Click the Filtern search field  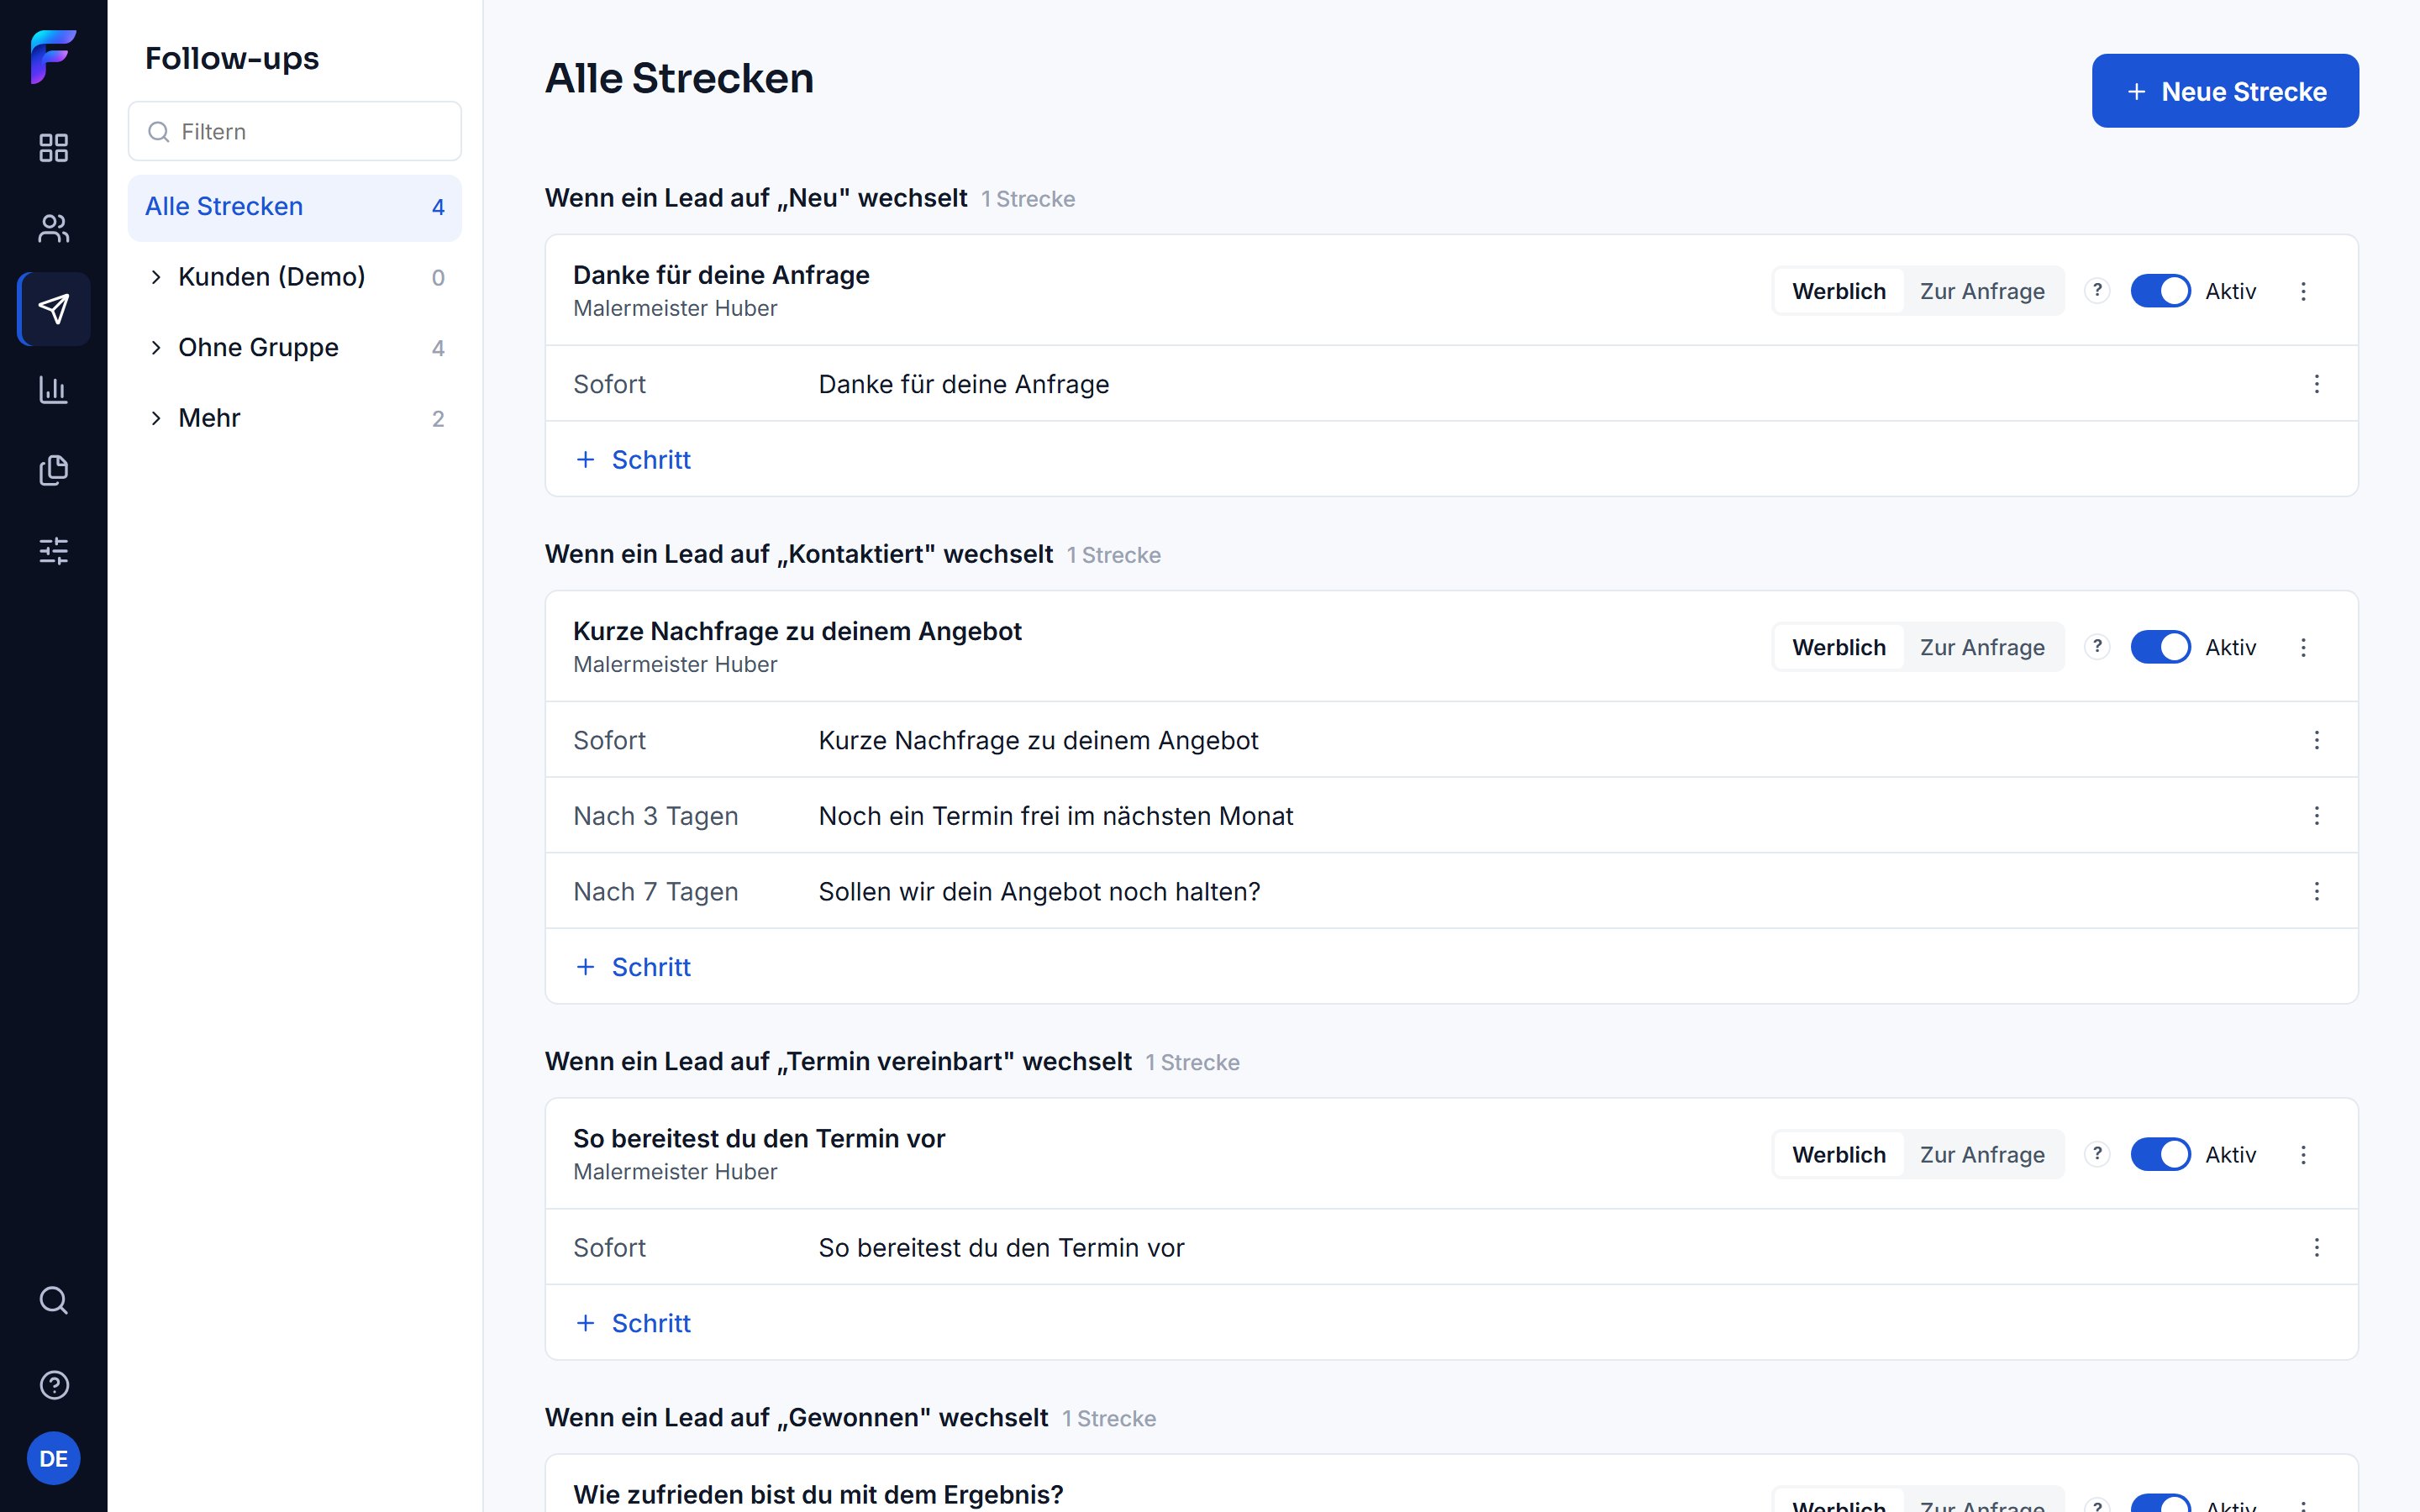pyautogui.click(x=294, y=131)
